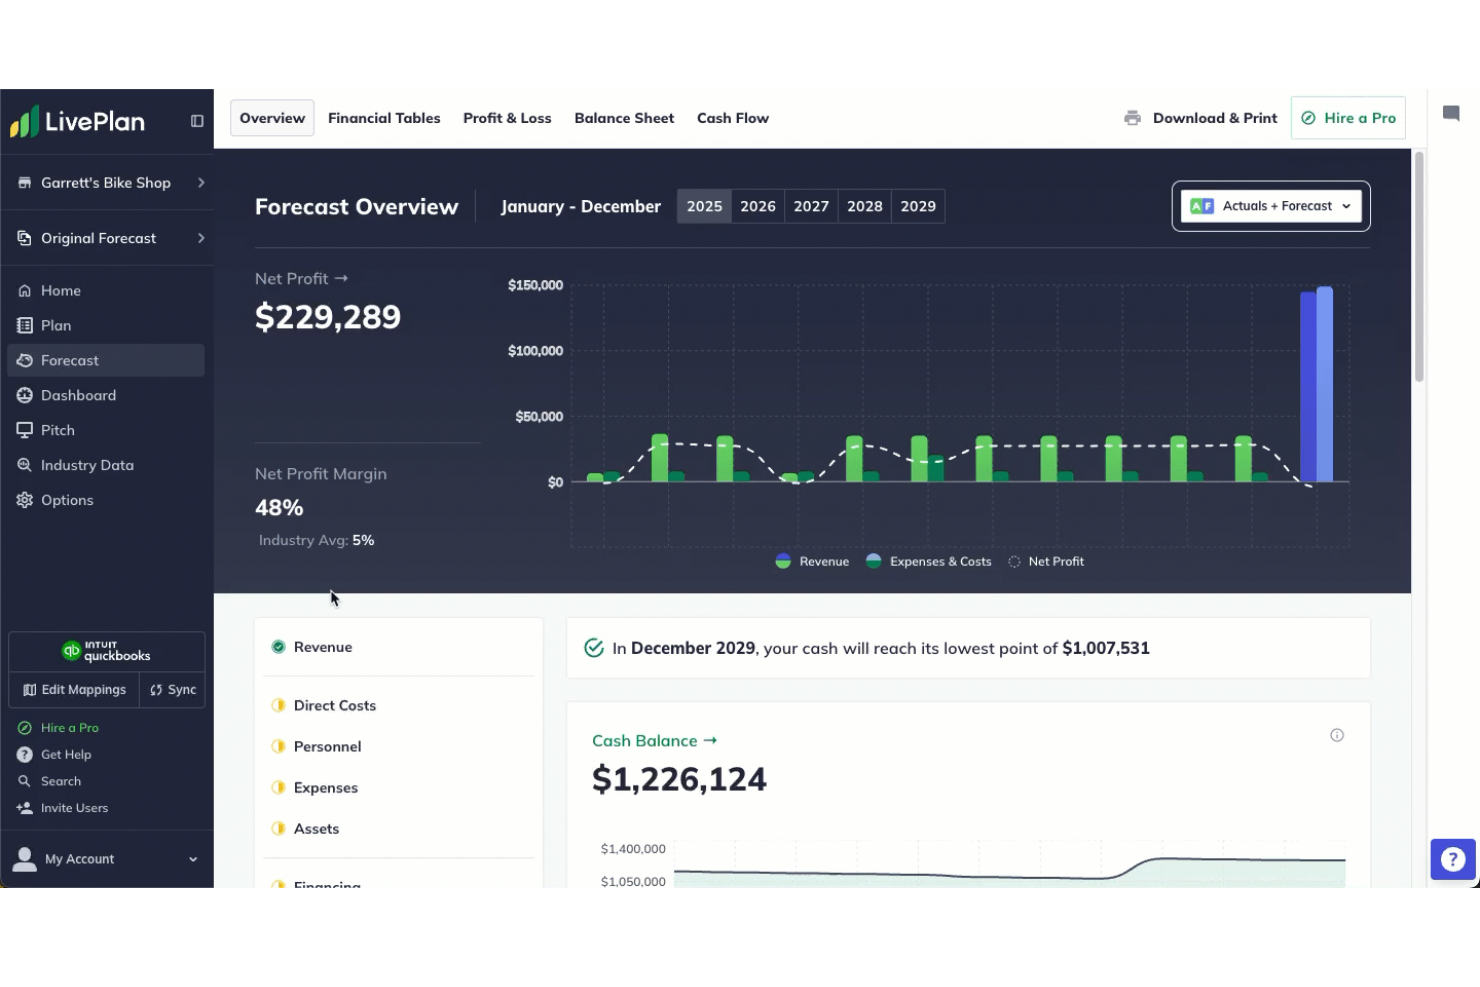1480x987 pixels.
Task: Collapse the sidebar using the panel icon
Action: [197, 120]
